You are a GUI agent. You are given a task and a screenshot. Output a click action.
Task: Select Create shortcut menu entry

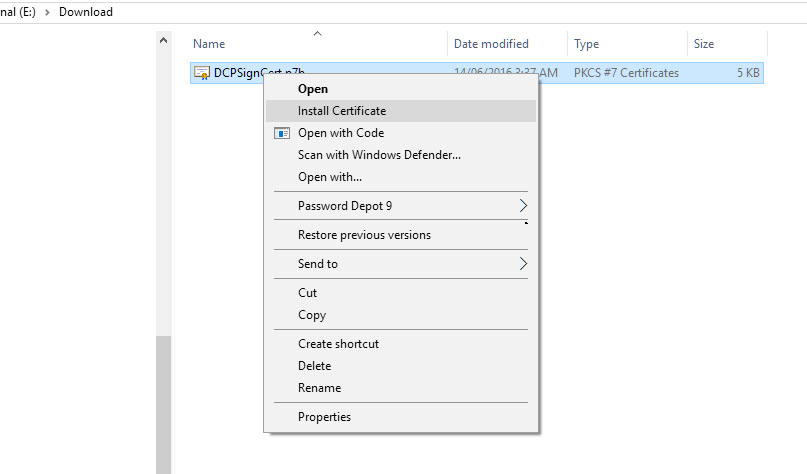(x=338, y=344)
